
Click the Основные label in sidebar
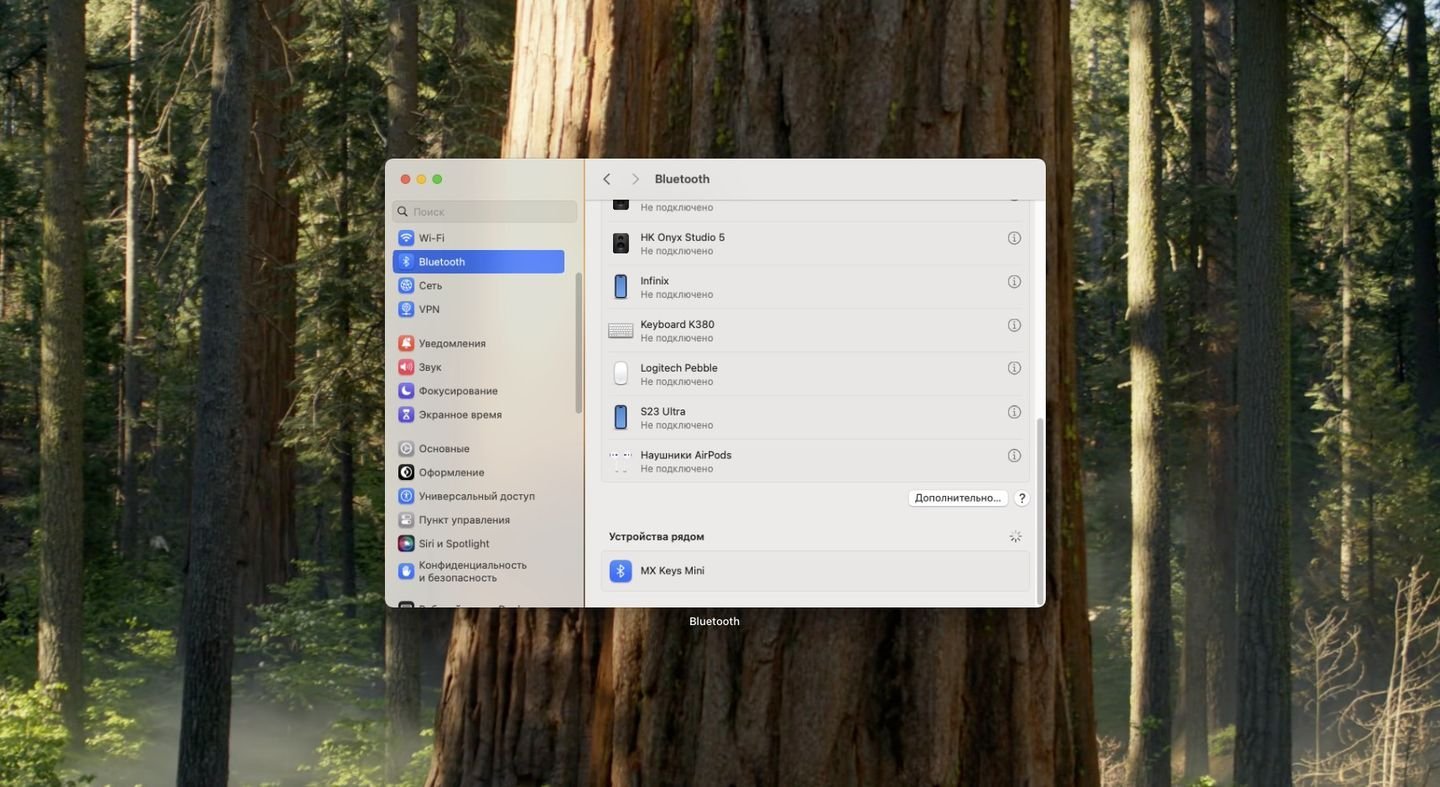pyautogui.click(x=444, y=449)
